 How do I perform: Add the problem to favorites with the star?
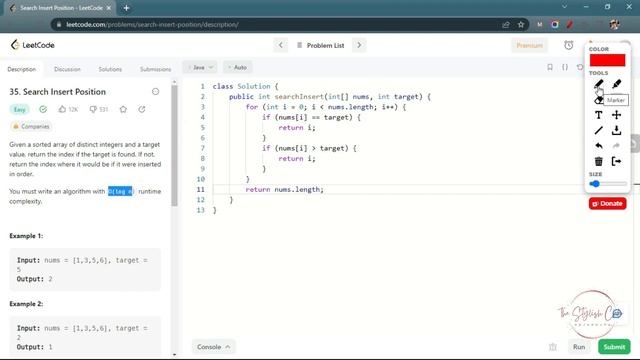pos(123,109)
